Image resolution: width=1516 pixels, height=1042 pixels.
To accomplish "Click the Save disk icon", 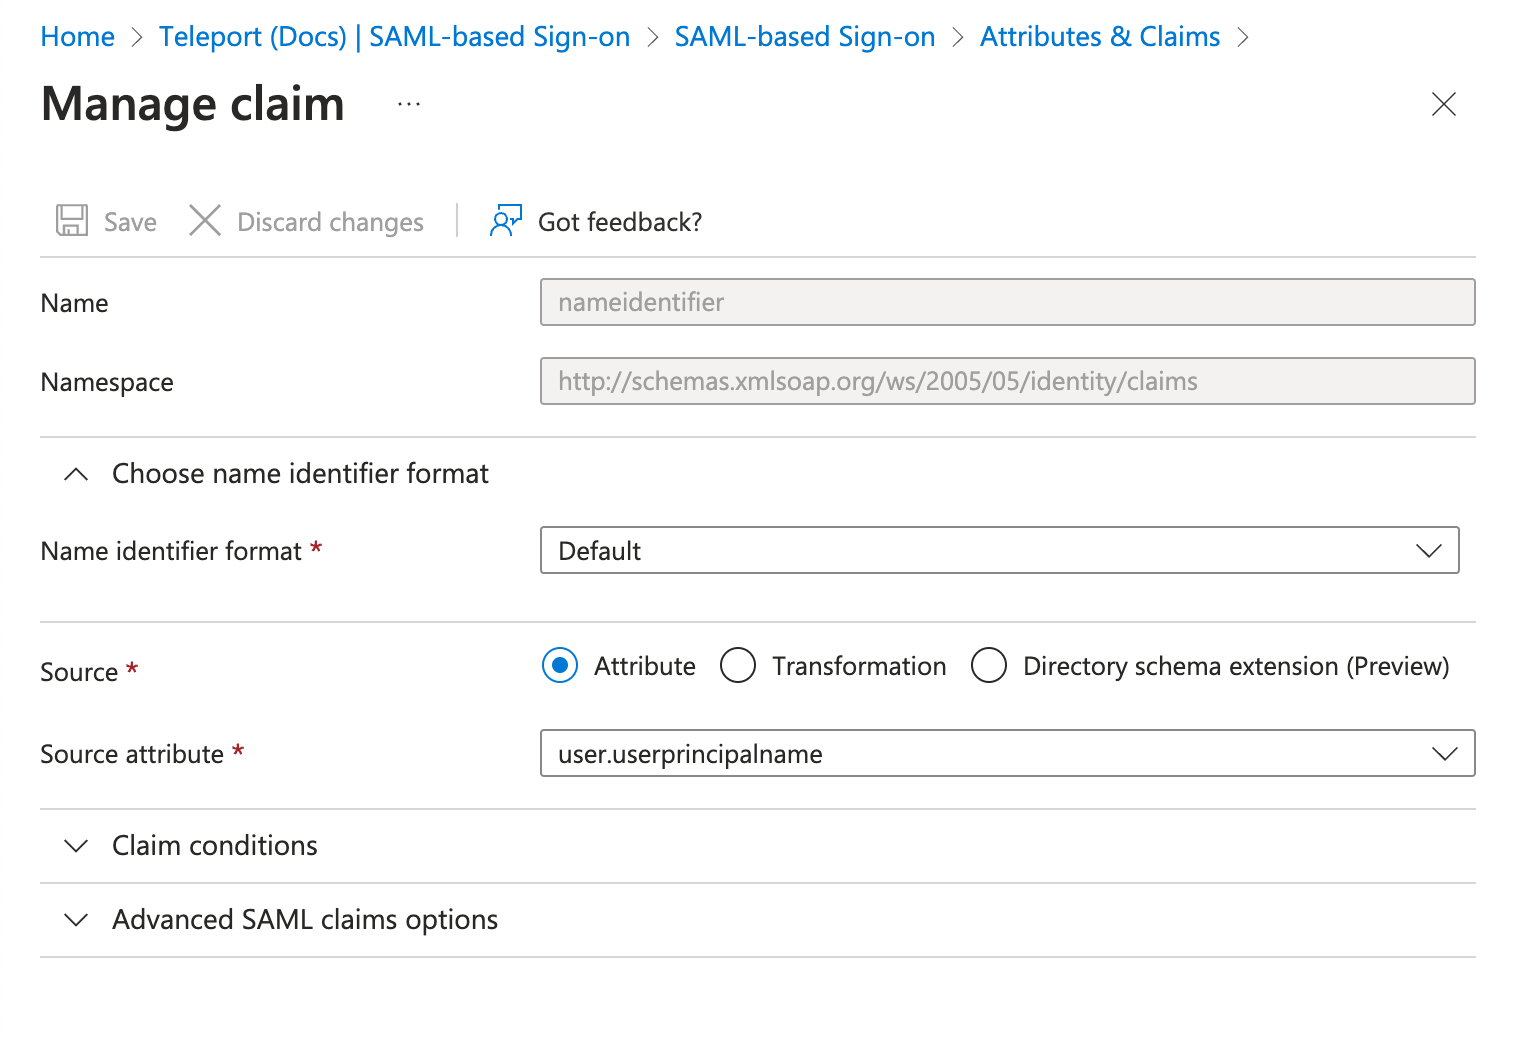I will point(70,220).
